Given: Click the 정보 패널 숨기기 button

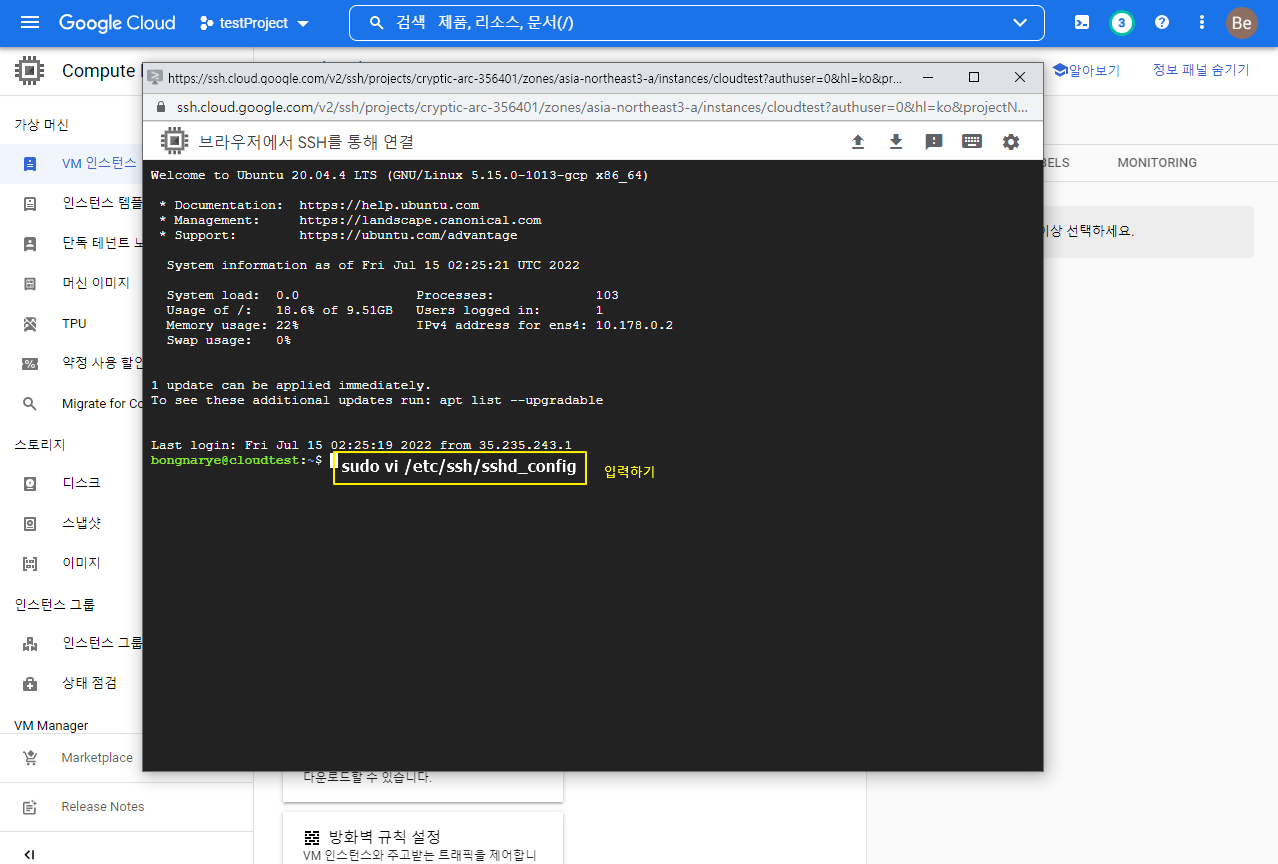Looking at the screenshot, I should click(x=1201, y=69).
